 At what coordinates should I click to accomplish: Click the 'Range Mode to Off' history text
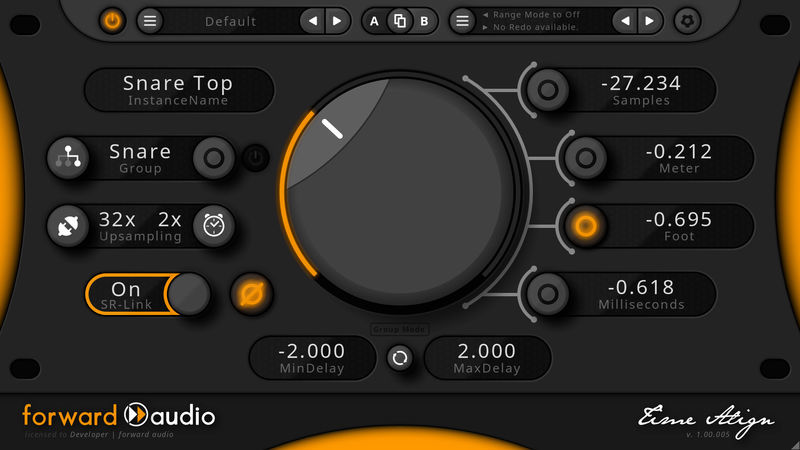pyautogui.click(x=536, y=15)
